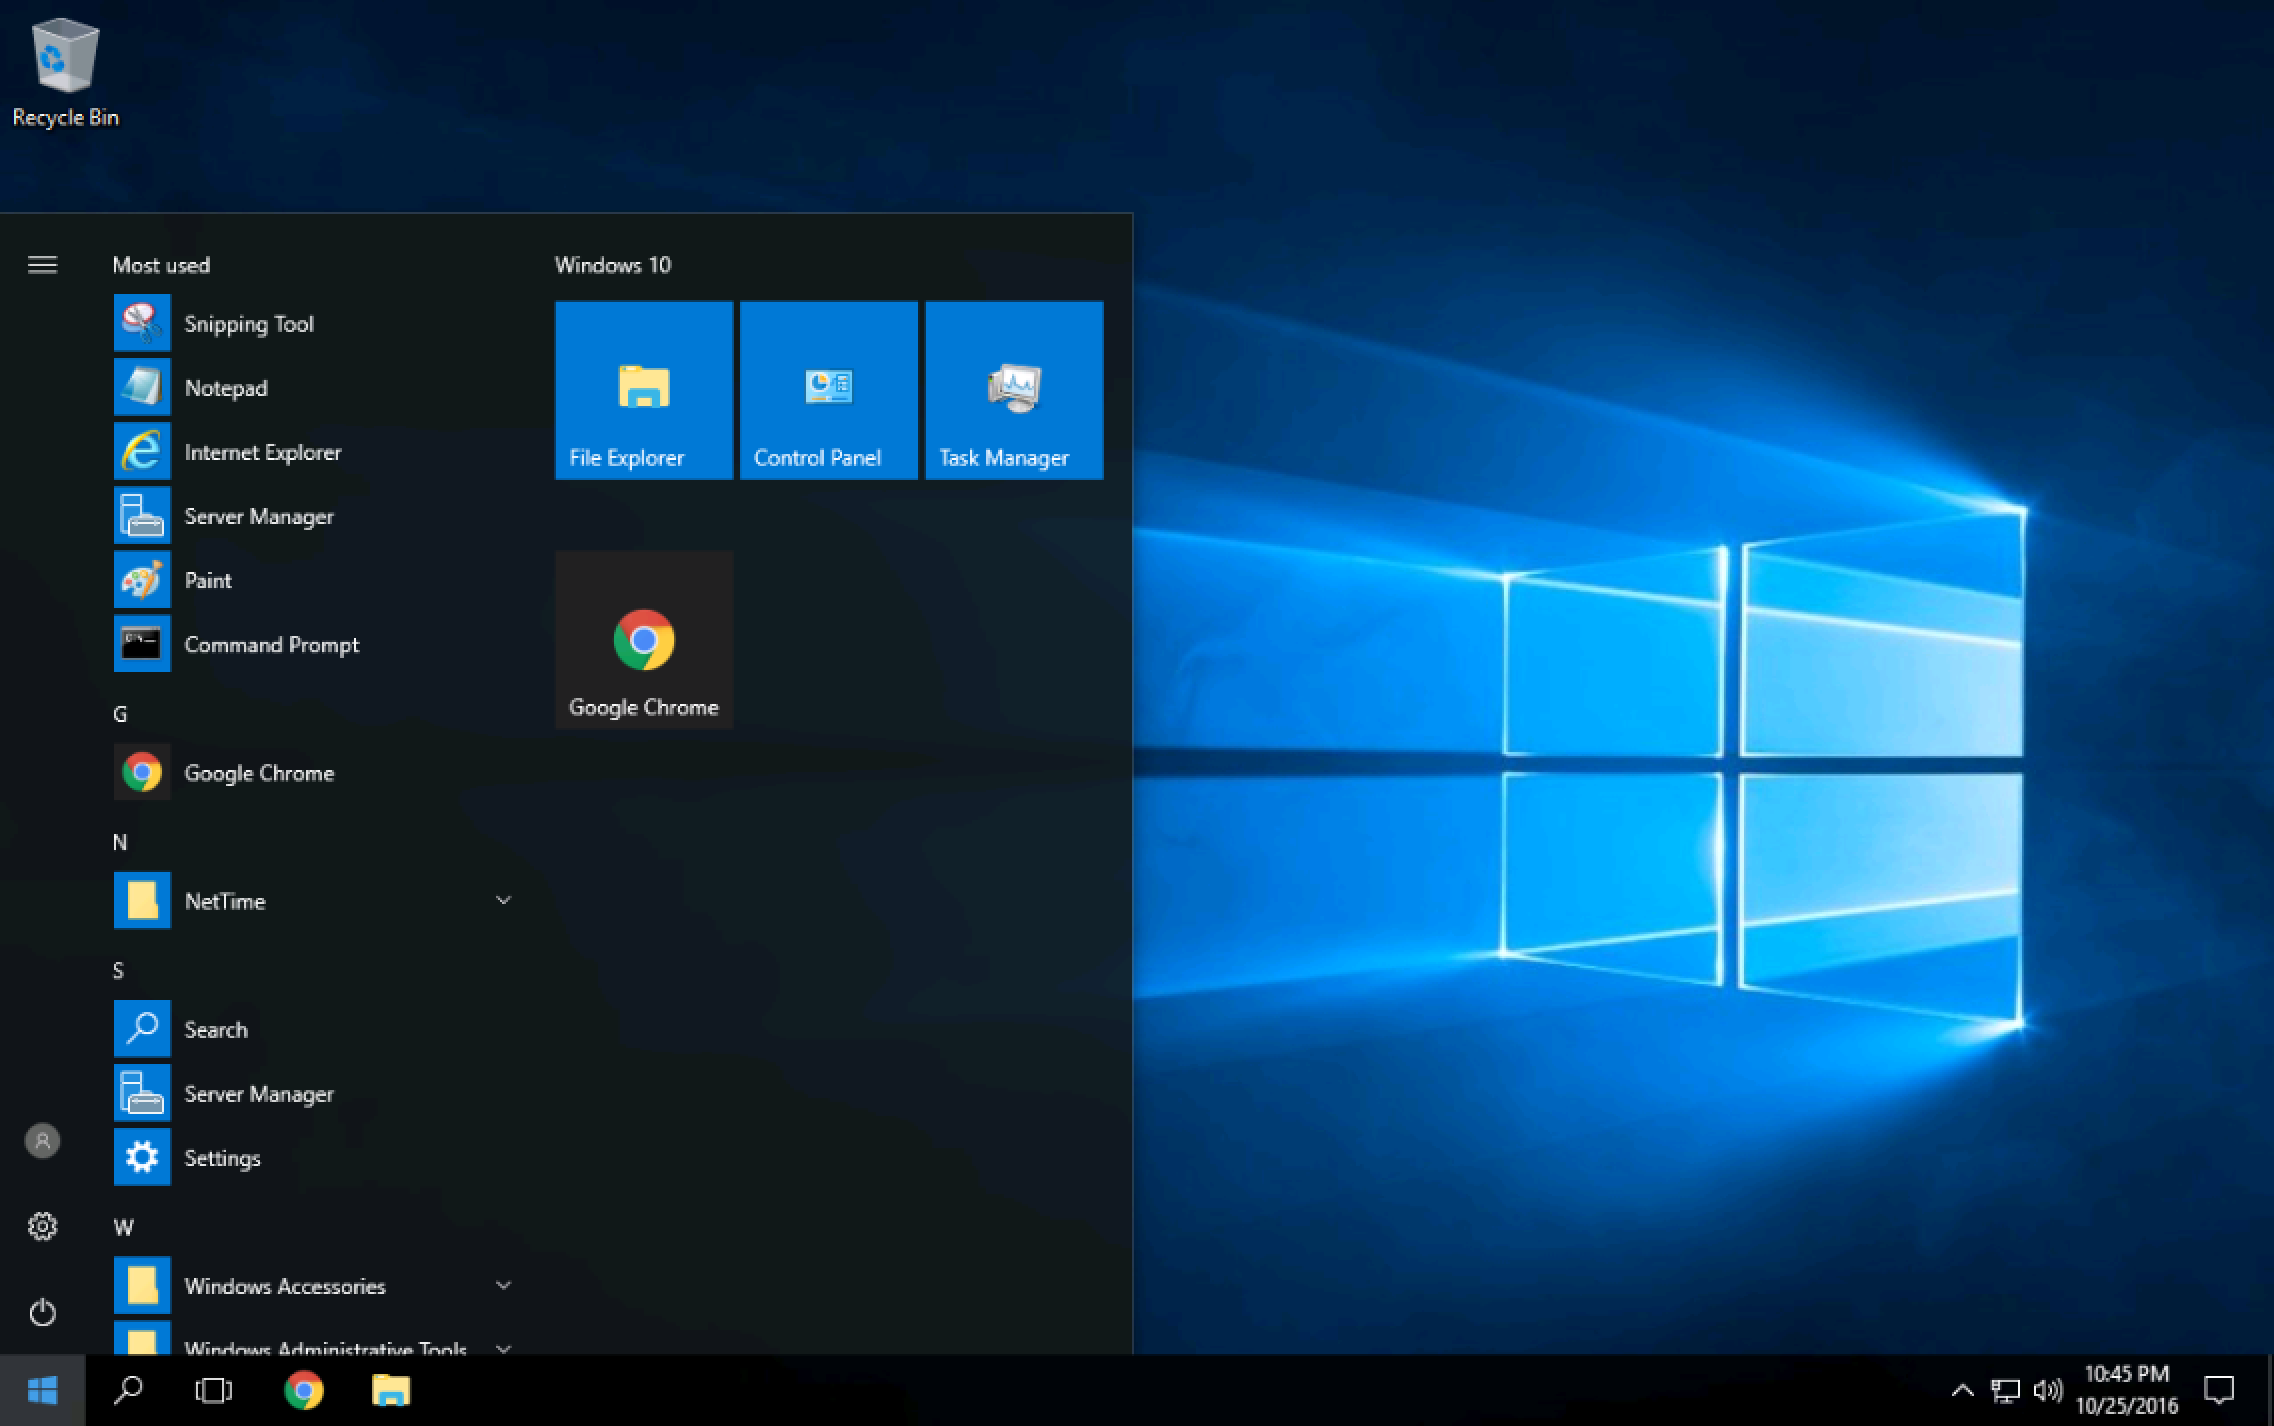The image size is (2274, 1426).
Task: Open the File Explorer tile
Action: 643,390
